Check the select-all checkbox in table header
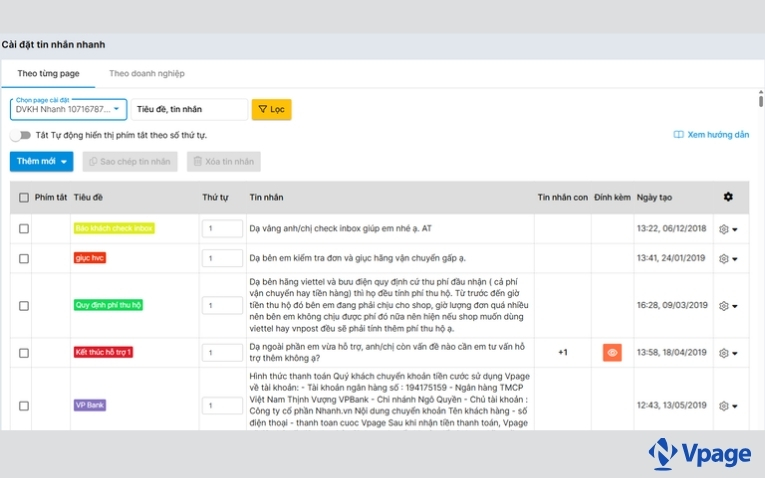The height and width of the screenshot is (478, 765). pos(24,197)
